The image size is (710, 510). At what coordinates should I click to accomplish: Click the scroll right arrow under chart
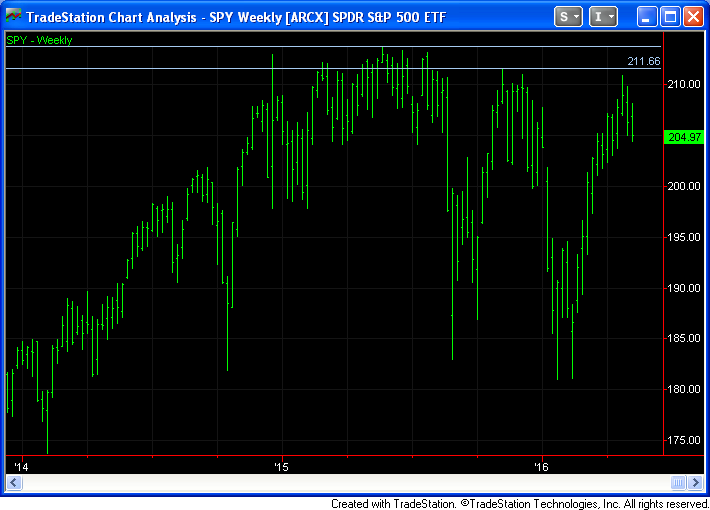pyautogui.click(x=696, y=482)
